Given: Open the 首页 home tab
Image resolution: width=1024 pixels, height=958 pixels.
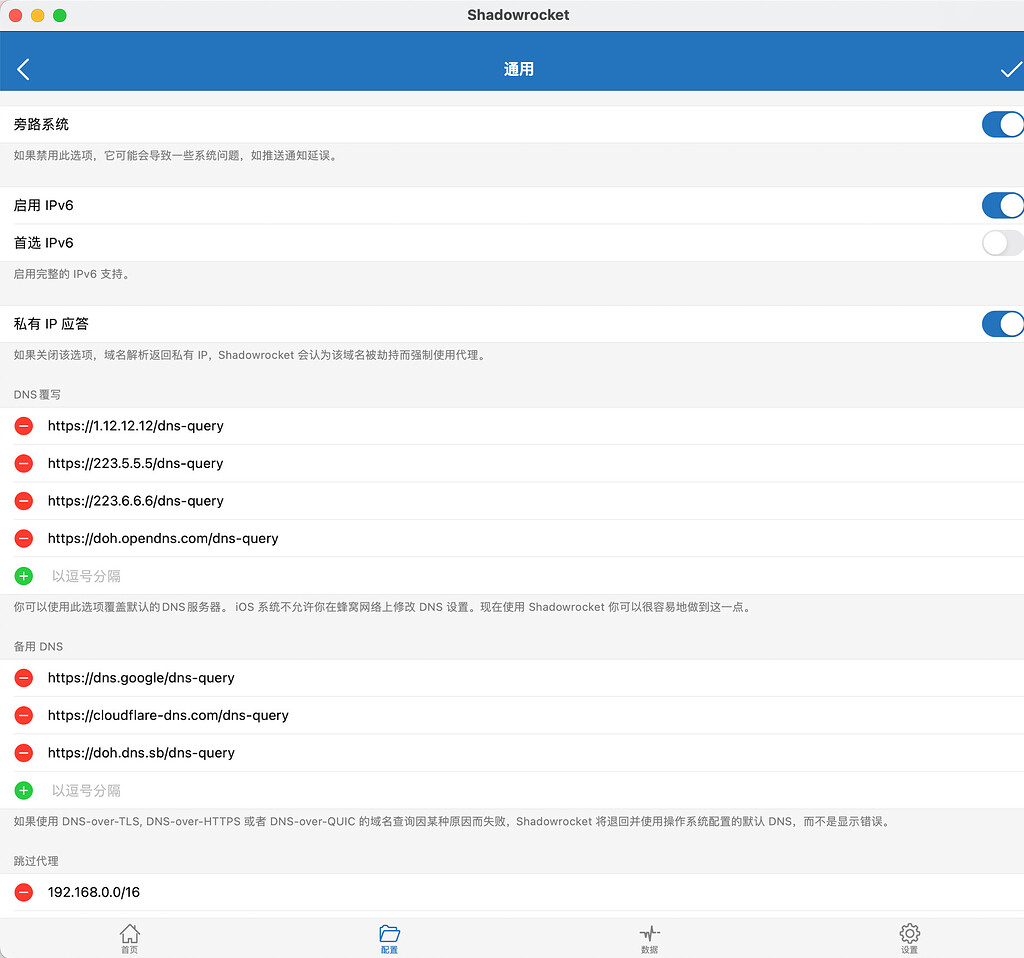Looking at the screenshot, I should pyautogui.click(x=129, y=938).
